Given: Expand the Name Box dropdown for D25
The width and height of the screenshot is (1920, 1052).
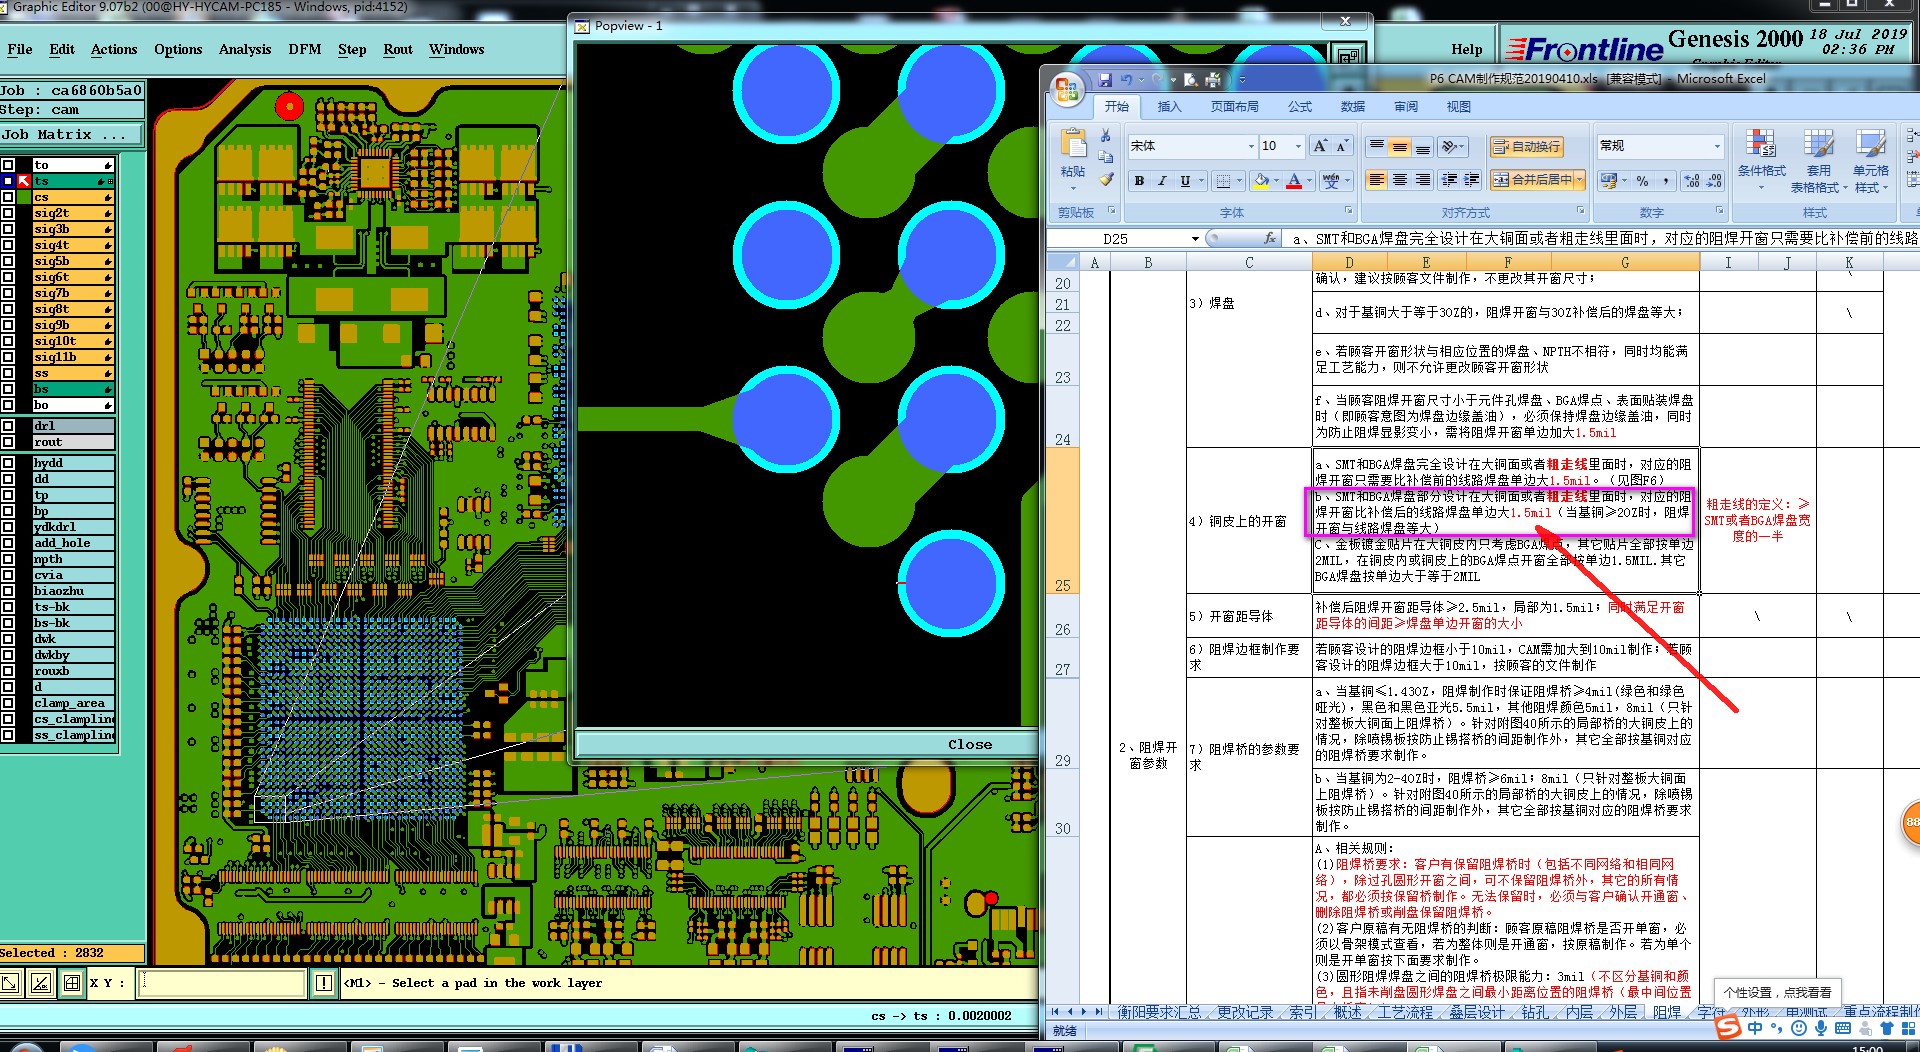Looking at the screenshot, I should click(x=1195, y=239).
